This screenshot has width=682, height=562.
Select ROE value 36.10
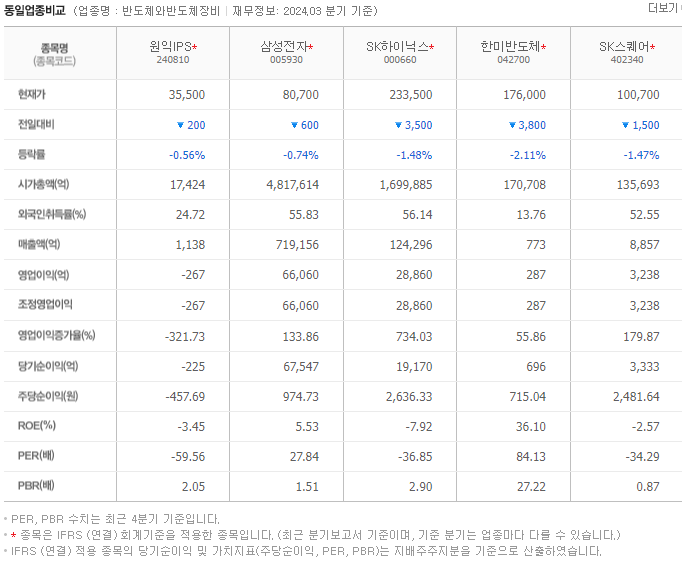click(x=531, y=427)
